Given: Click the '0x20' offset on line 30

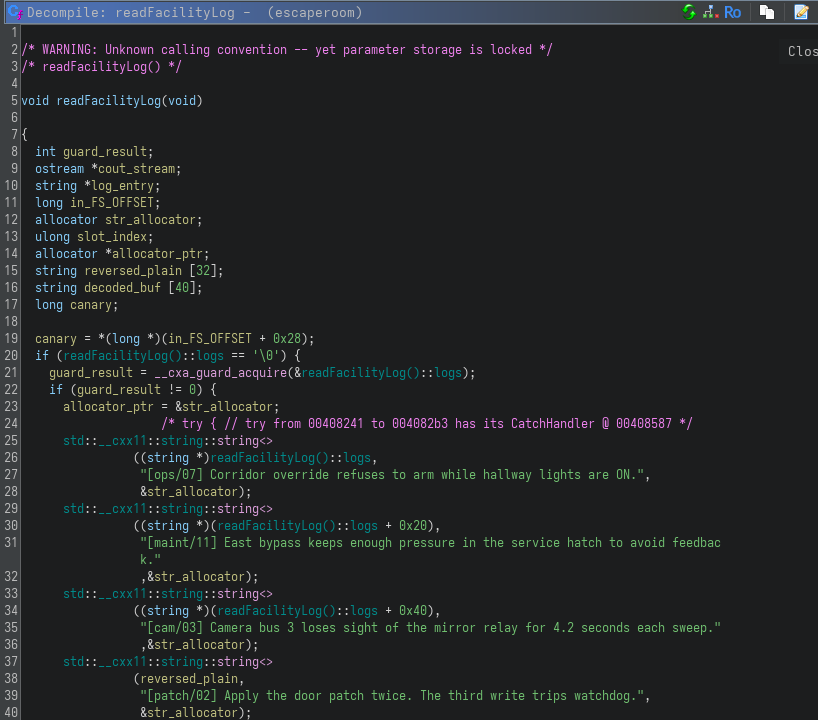Looking at the screenshot, I should (413, 526).
